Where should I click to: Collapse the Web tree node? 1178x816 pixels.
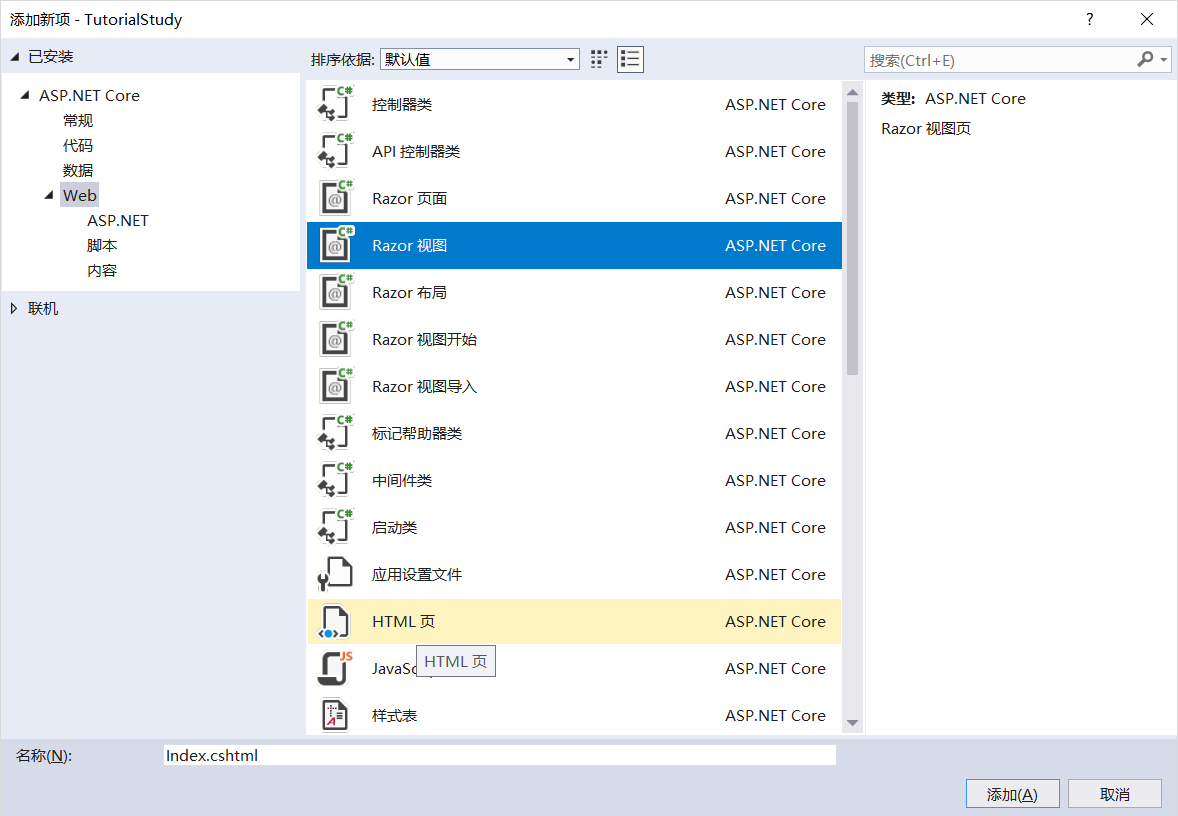[49, 195]
